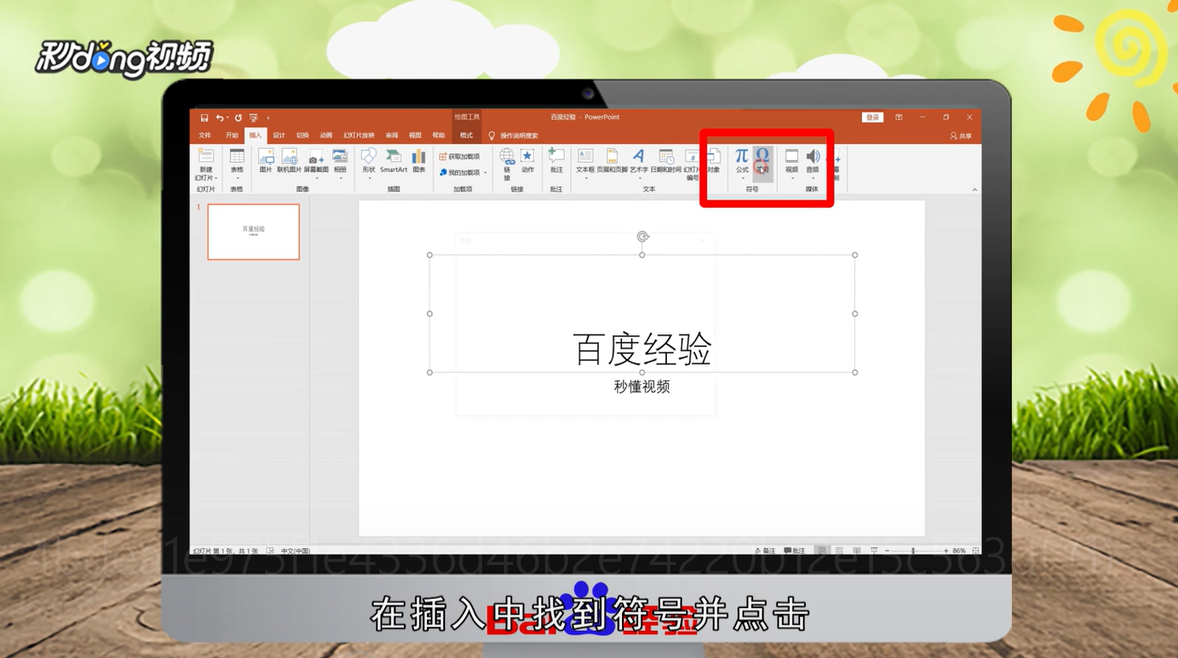
Task: Click the 秒懂视频 subtitle text on slide
Action: pos(642,386)
